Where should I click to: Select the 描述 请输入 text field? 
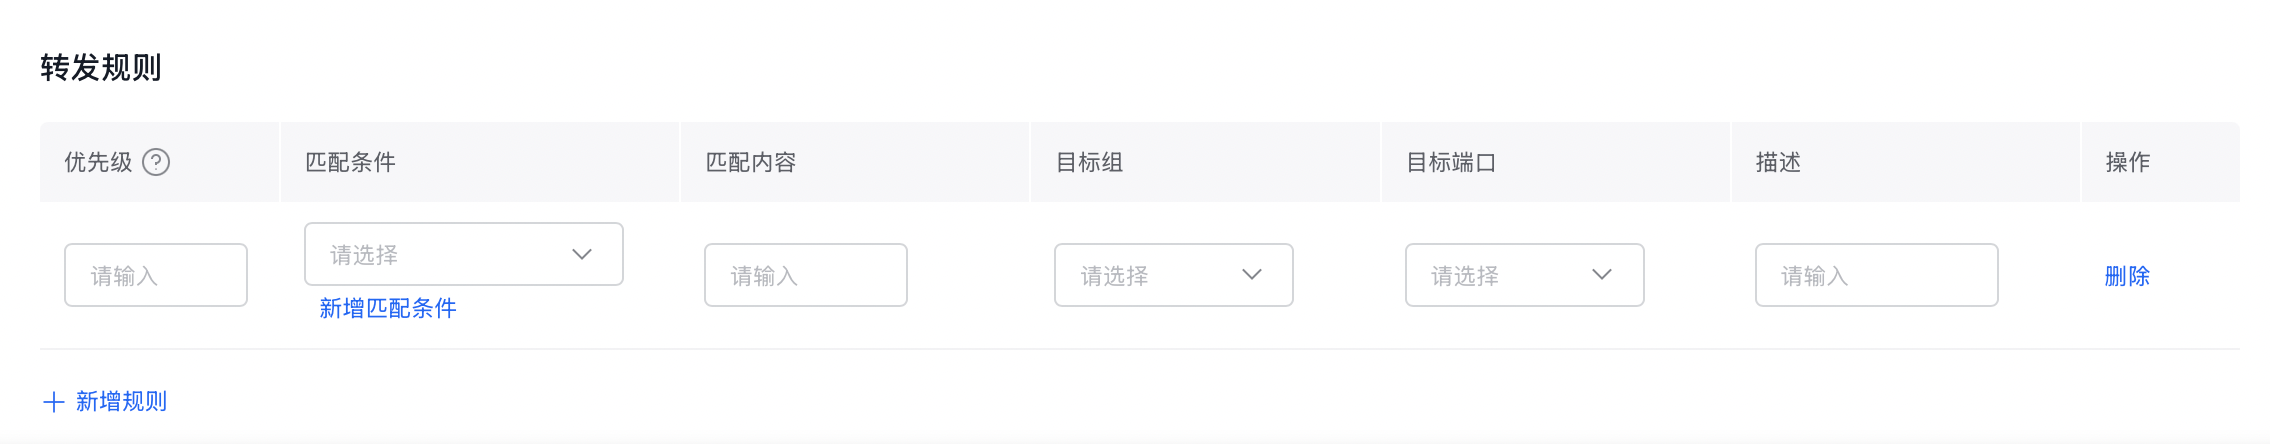click(x=1875, y=275)
